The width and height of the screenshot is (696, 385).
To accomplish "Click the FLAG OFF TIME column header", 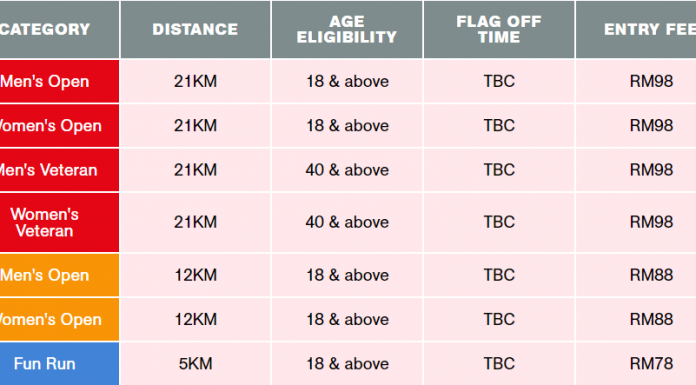I will 499,29.
